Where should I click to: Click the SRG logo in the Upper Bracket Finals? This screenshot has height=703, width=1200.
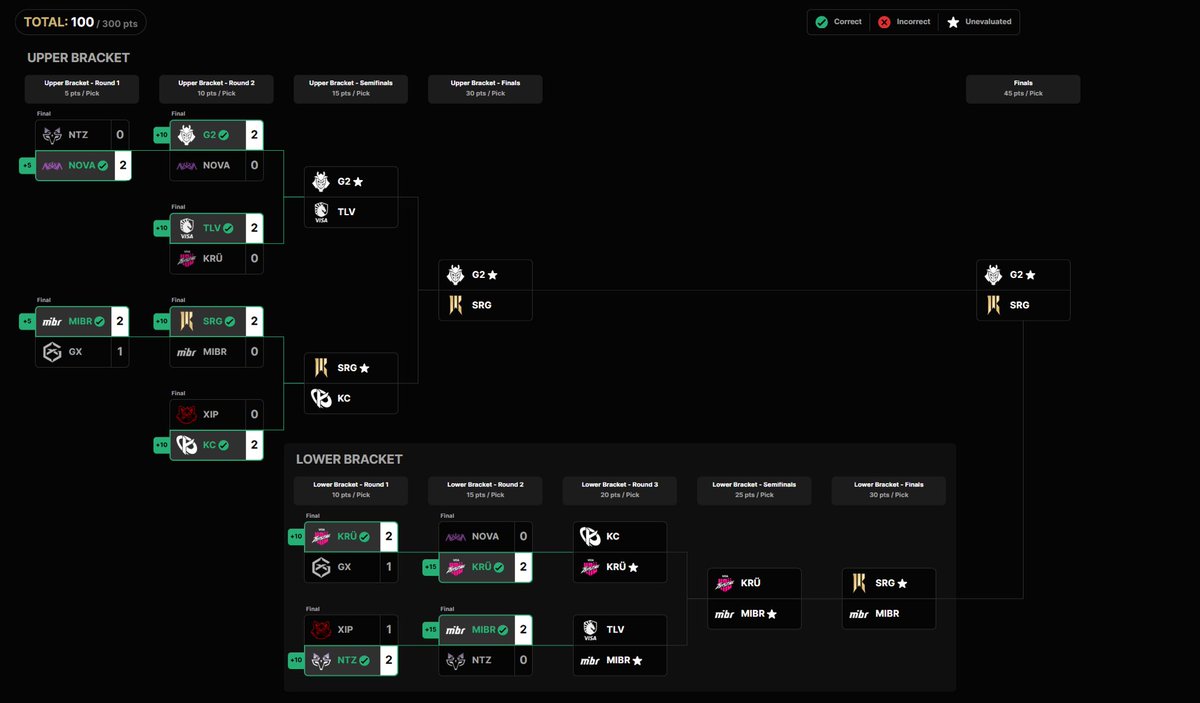coord(456,305)
